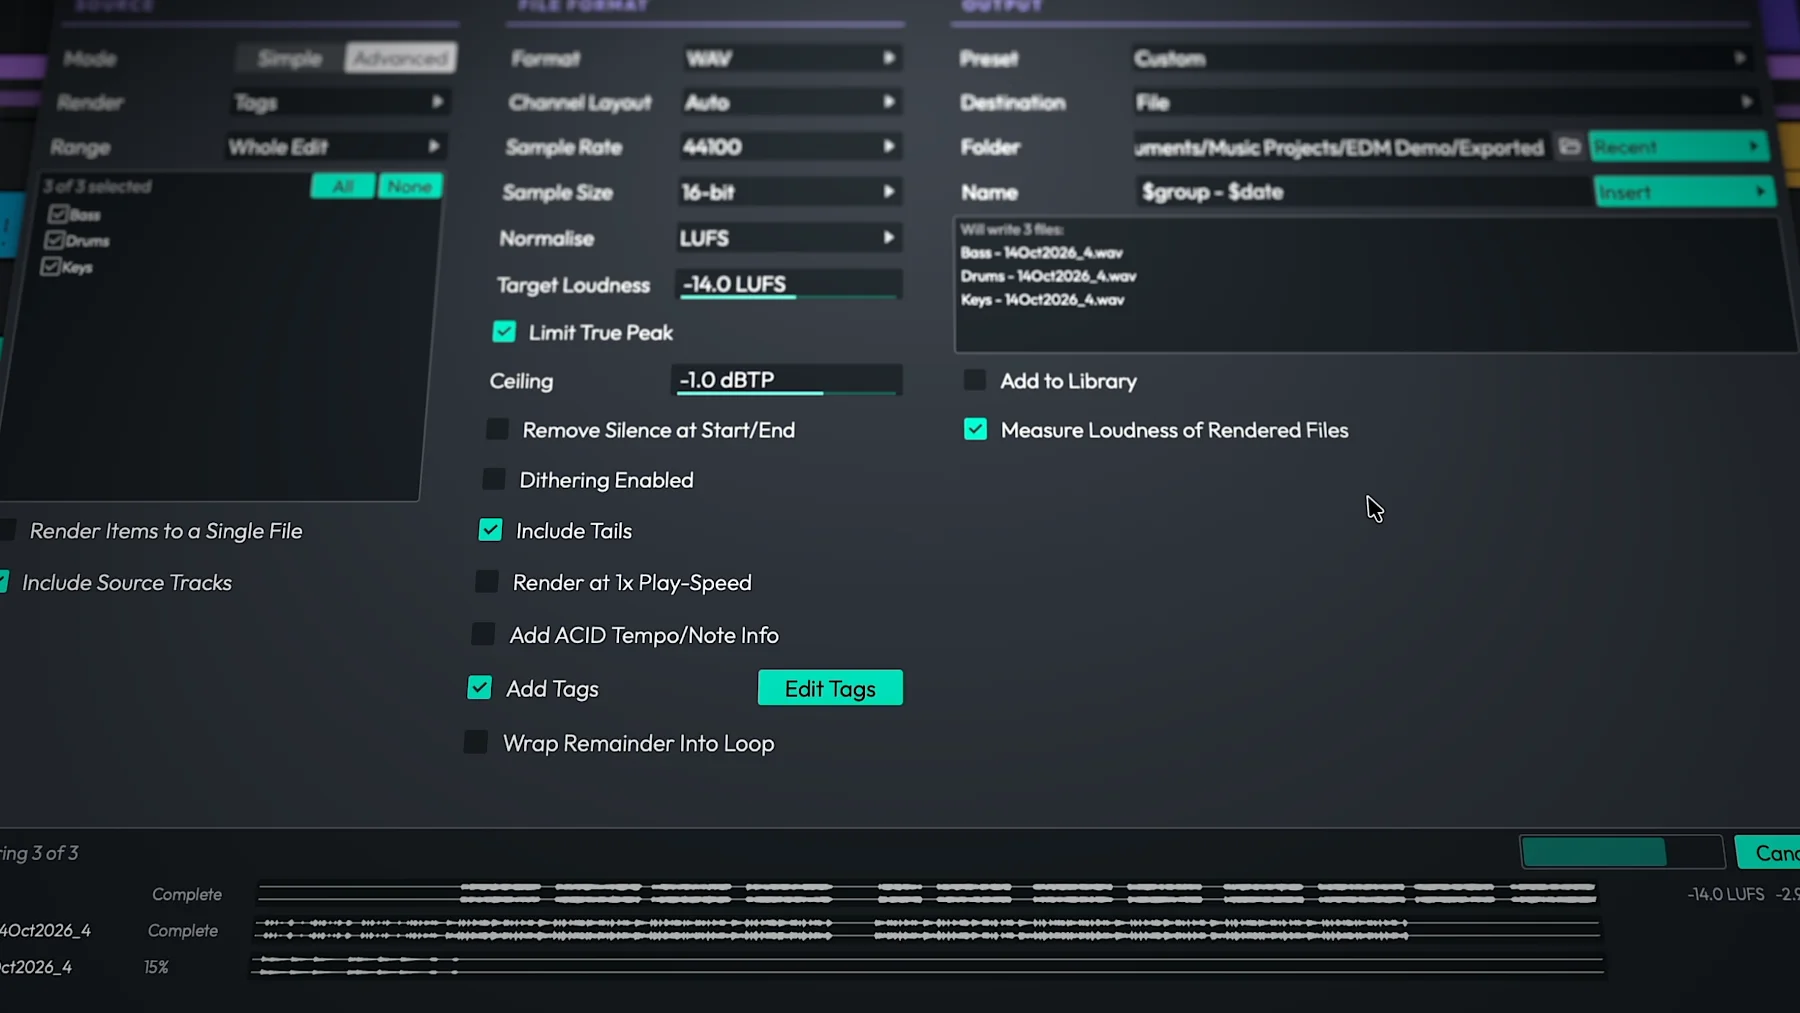This screenshot has width=1800, height=1013.
Task: Edit the Name field $group - $date
Action: click(1363, 192)
